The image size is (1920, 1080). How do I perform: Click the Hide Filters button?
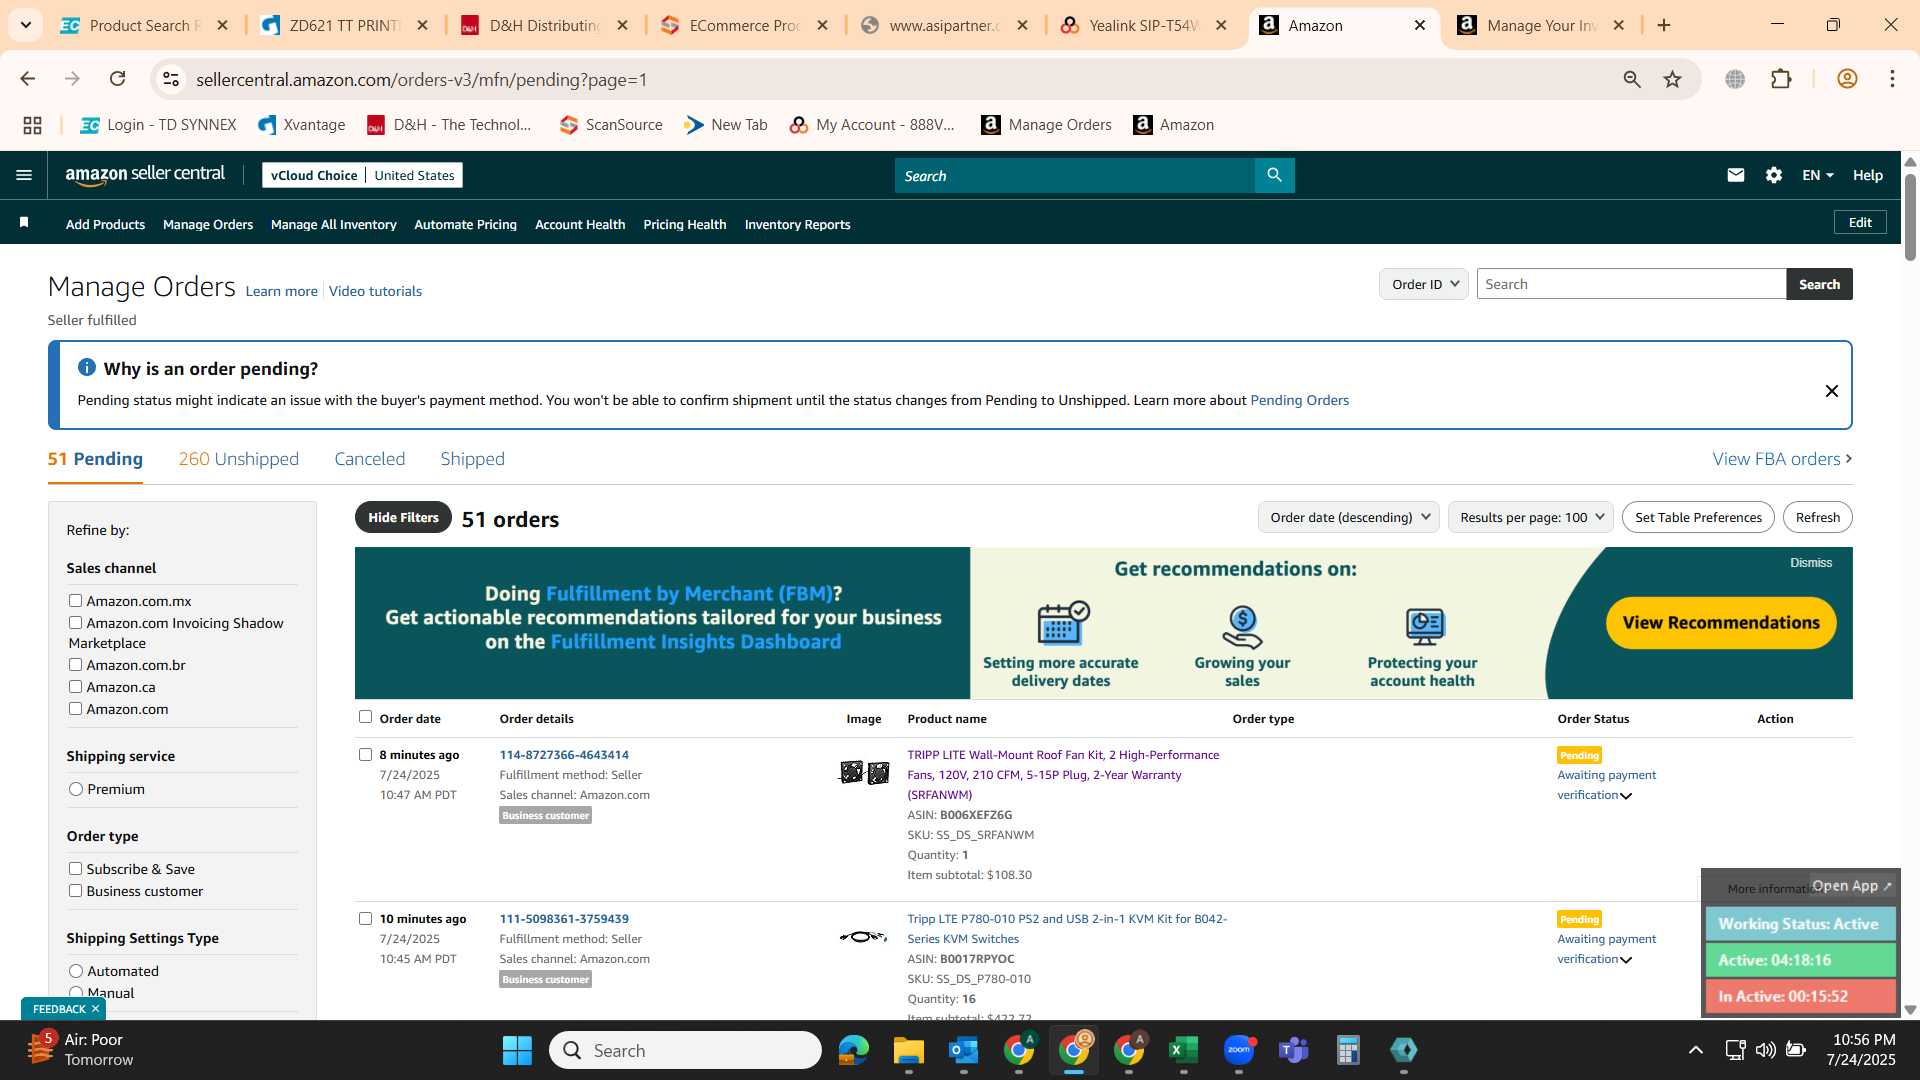(x=403, y=517)
